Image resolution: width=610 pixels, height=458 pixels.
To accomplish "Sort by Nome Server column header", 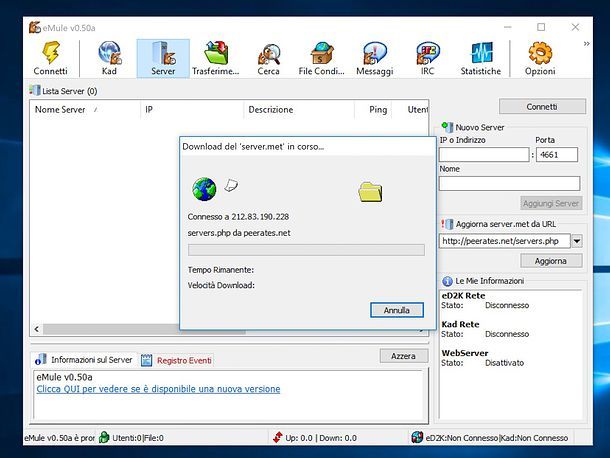I will click(85, 110).
